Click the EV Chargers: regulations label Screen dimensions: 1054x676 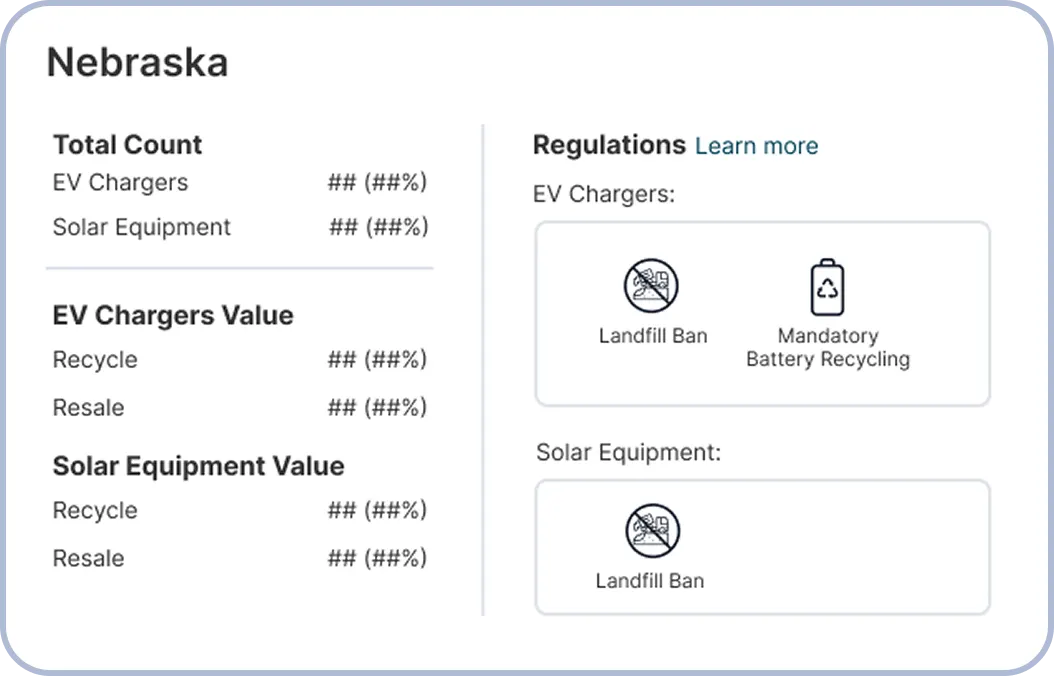[604, 194]
